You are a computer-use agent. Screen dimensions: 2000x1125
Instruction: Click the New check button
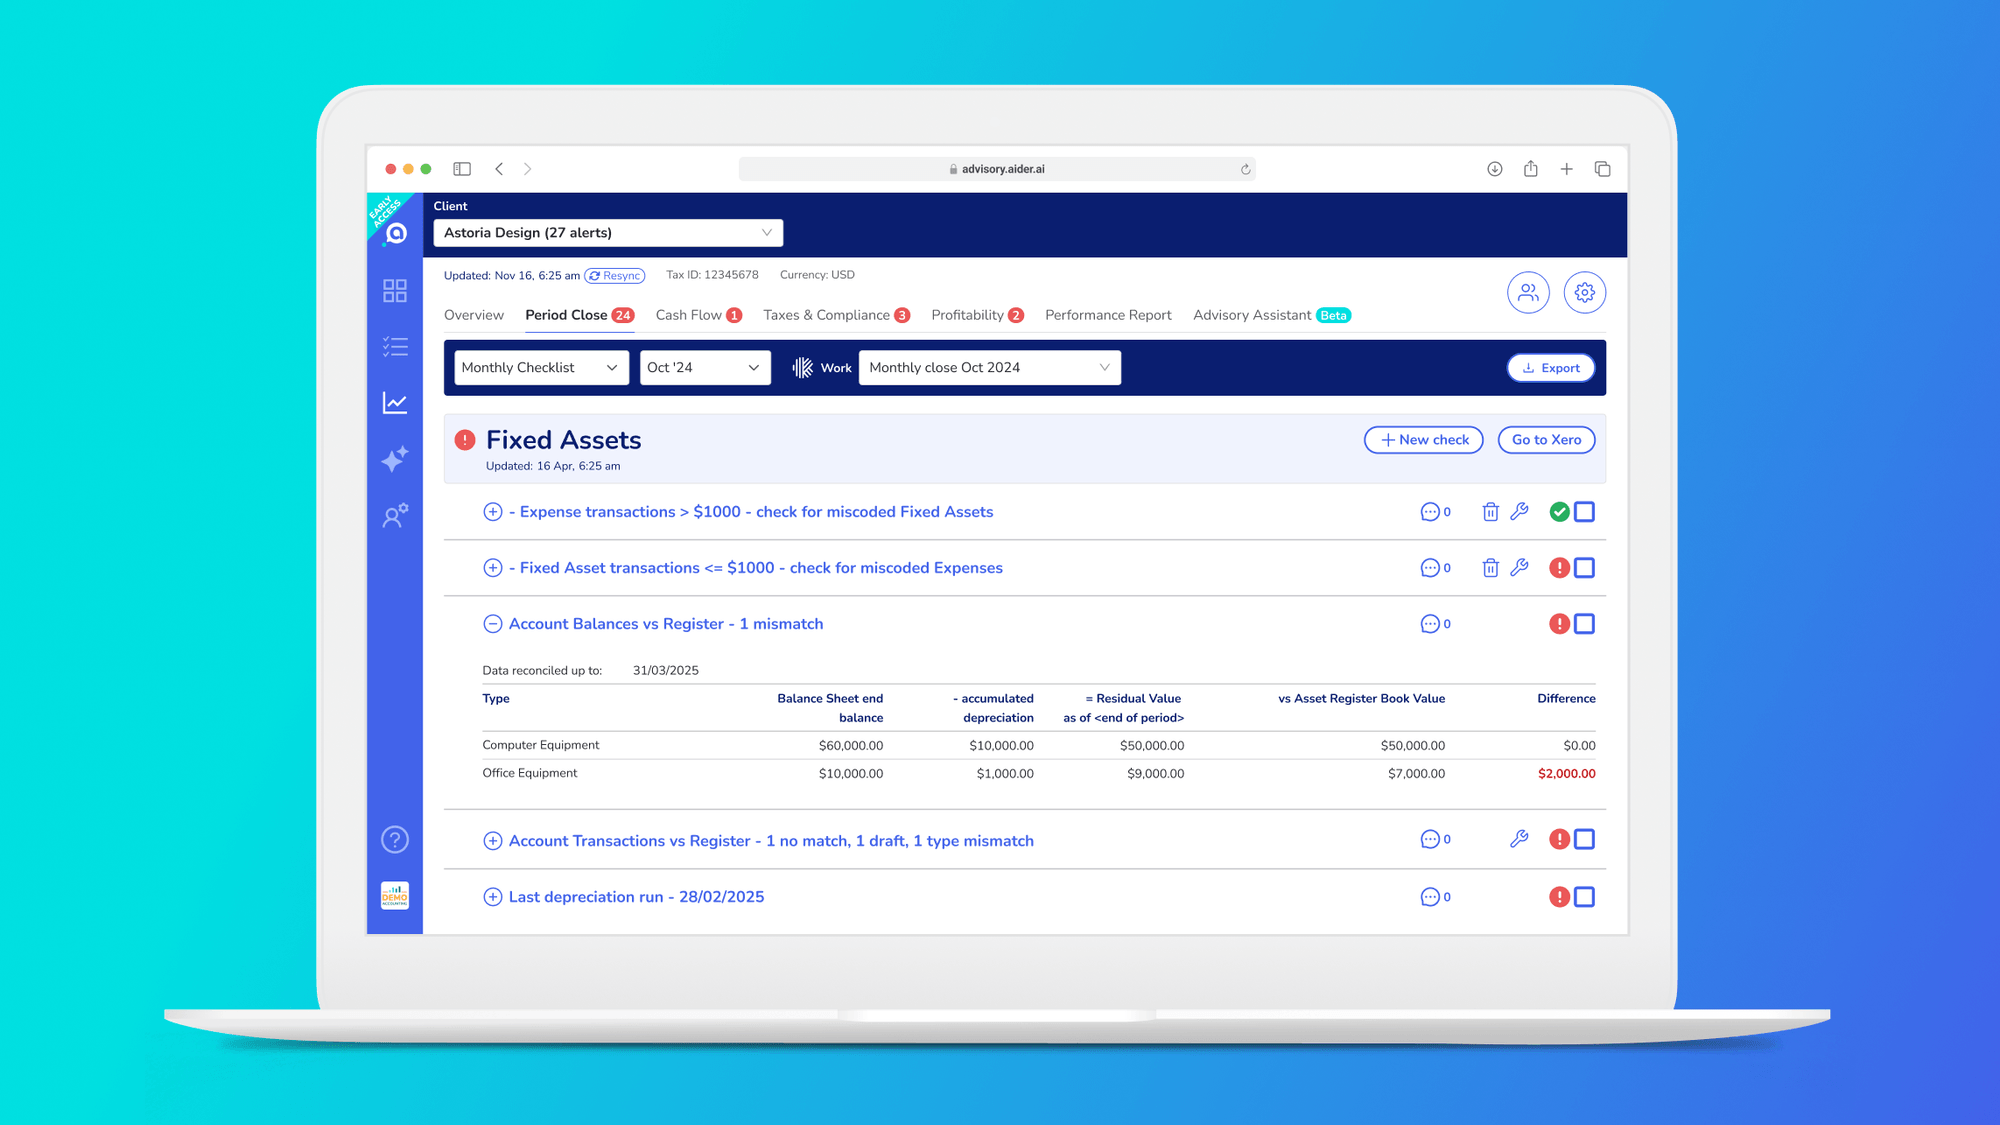[1424, 440]
